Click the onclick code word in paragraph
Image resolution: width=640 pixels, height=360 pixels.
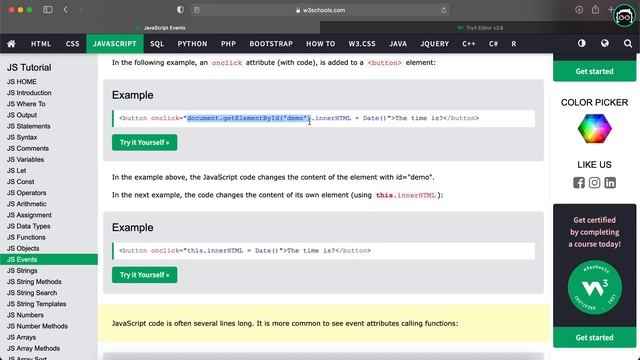(227, 63)
